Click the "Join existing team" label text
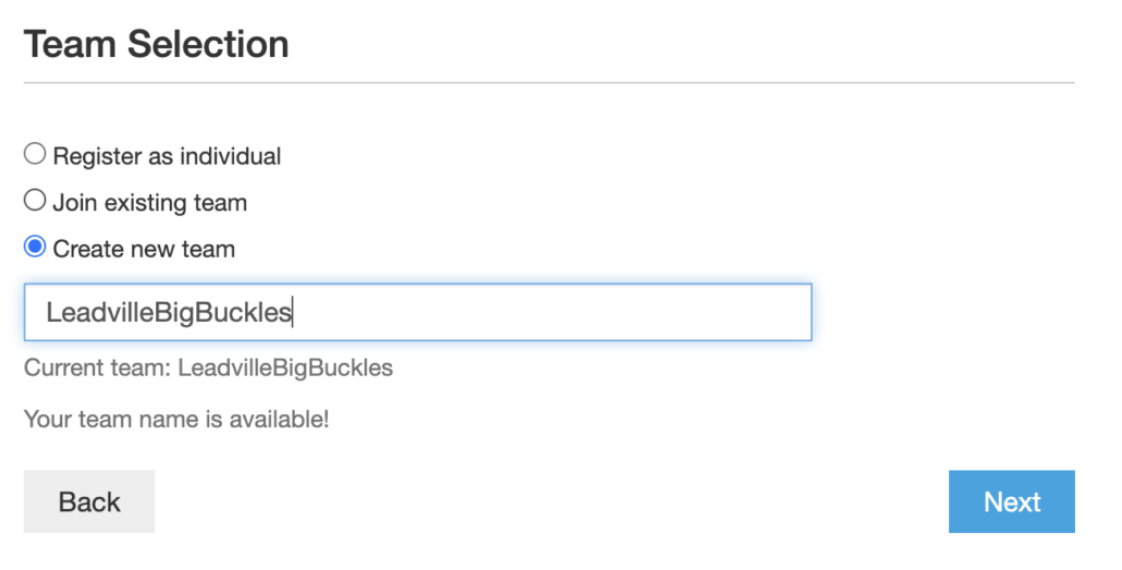The width and height of the screenshot is (1122, 570). (149, 203)
